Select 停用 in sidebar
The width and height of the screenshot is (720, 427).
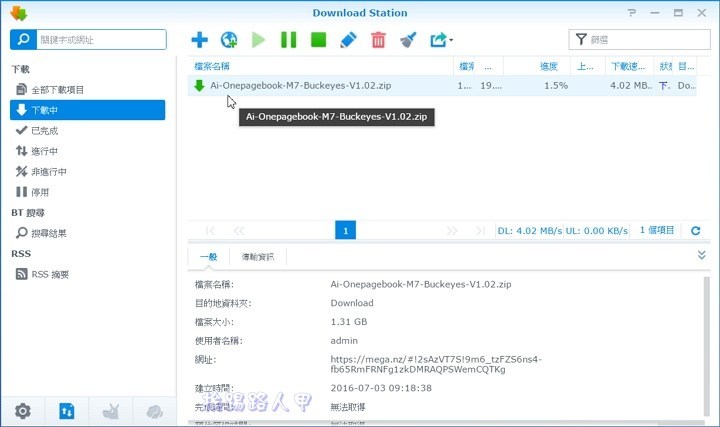click(87, 192)
